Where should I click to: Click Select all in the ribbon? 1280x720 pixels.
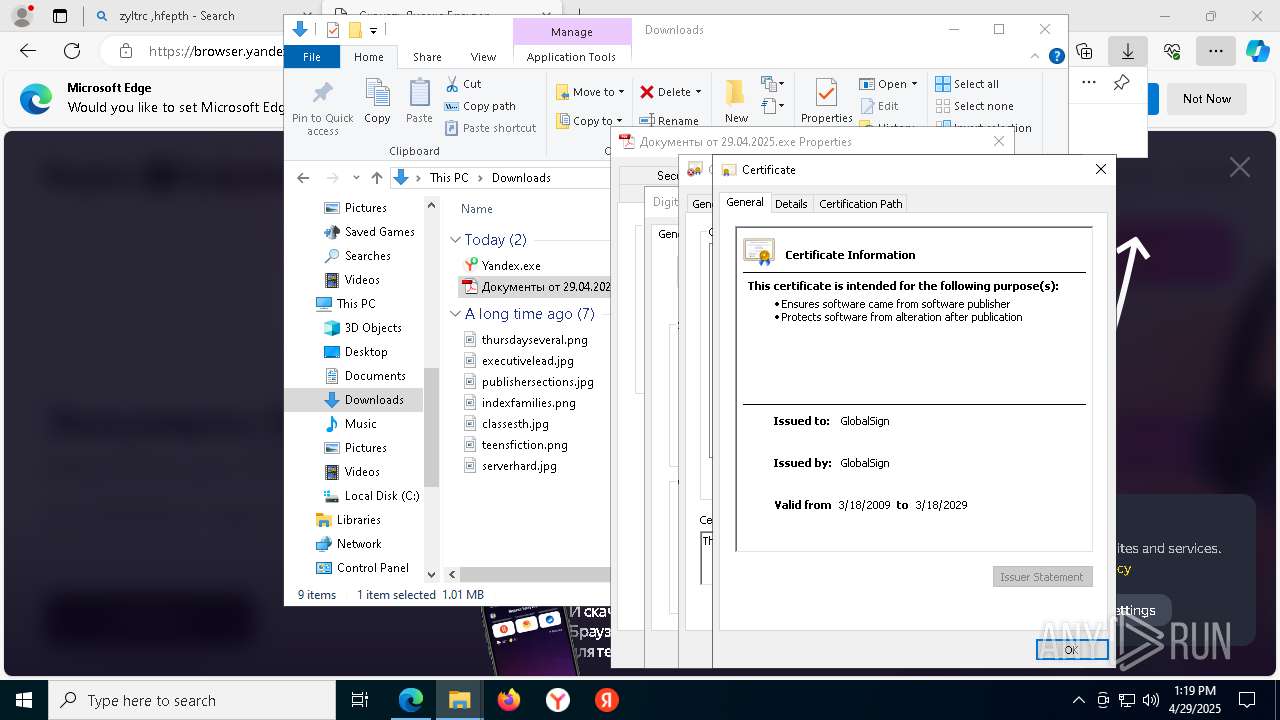[967, 84]
